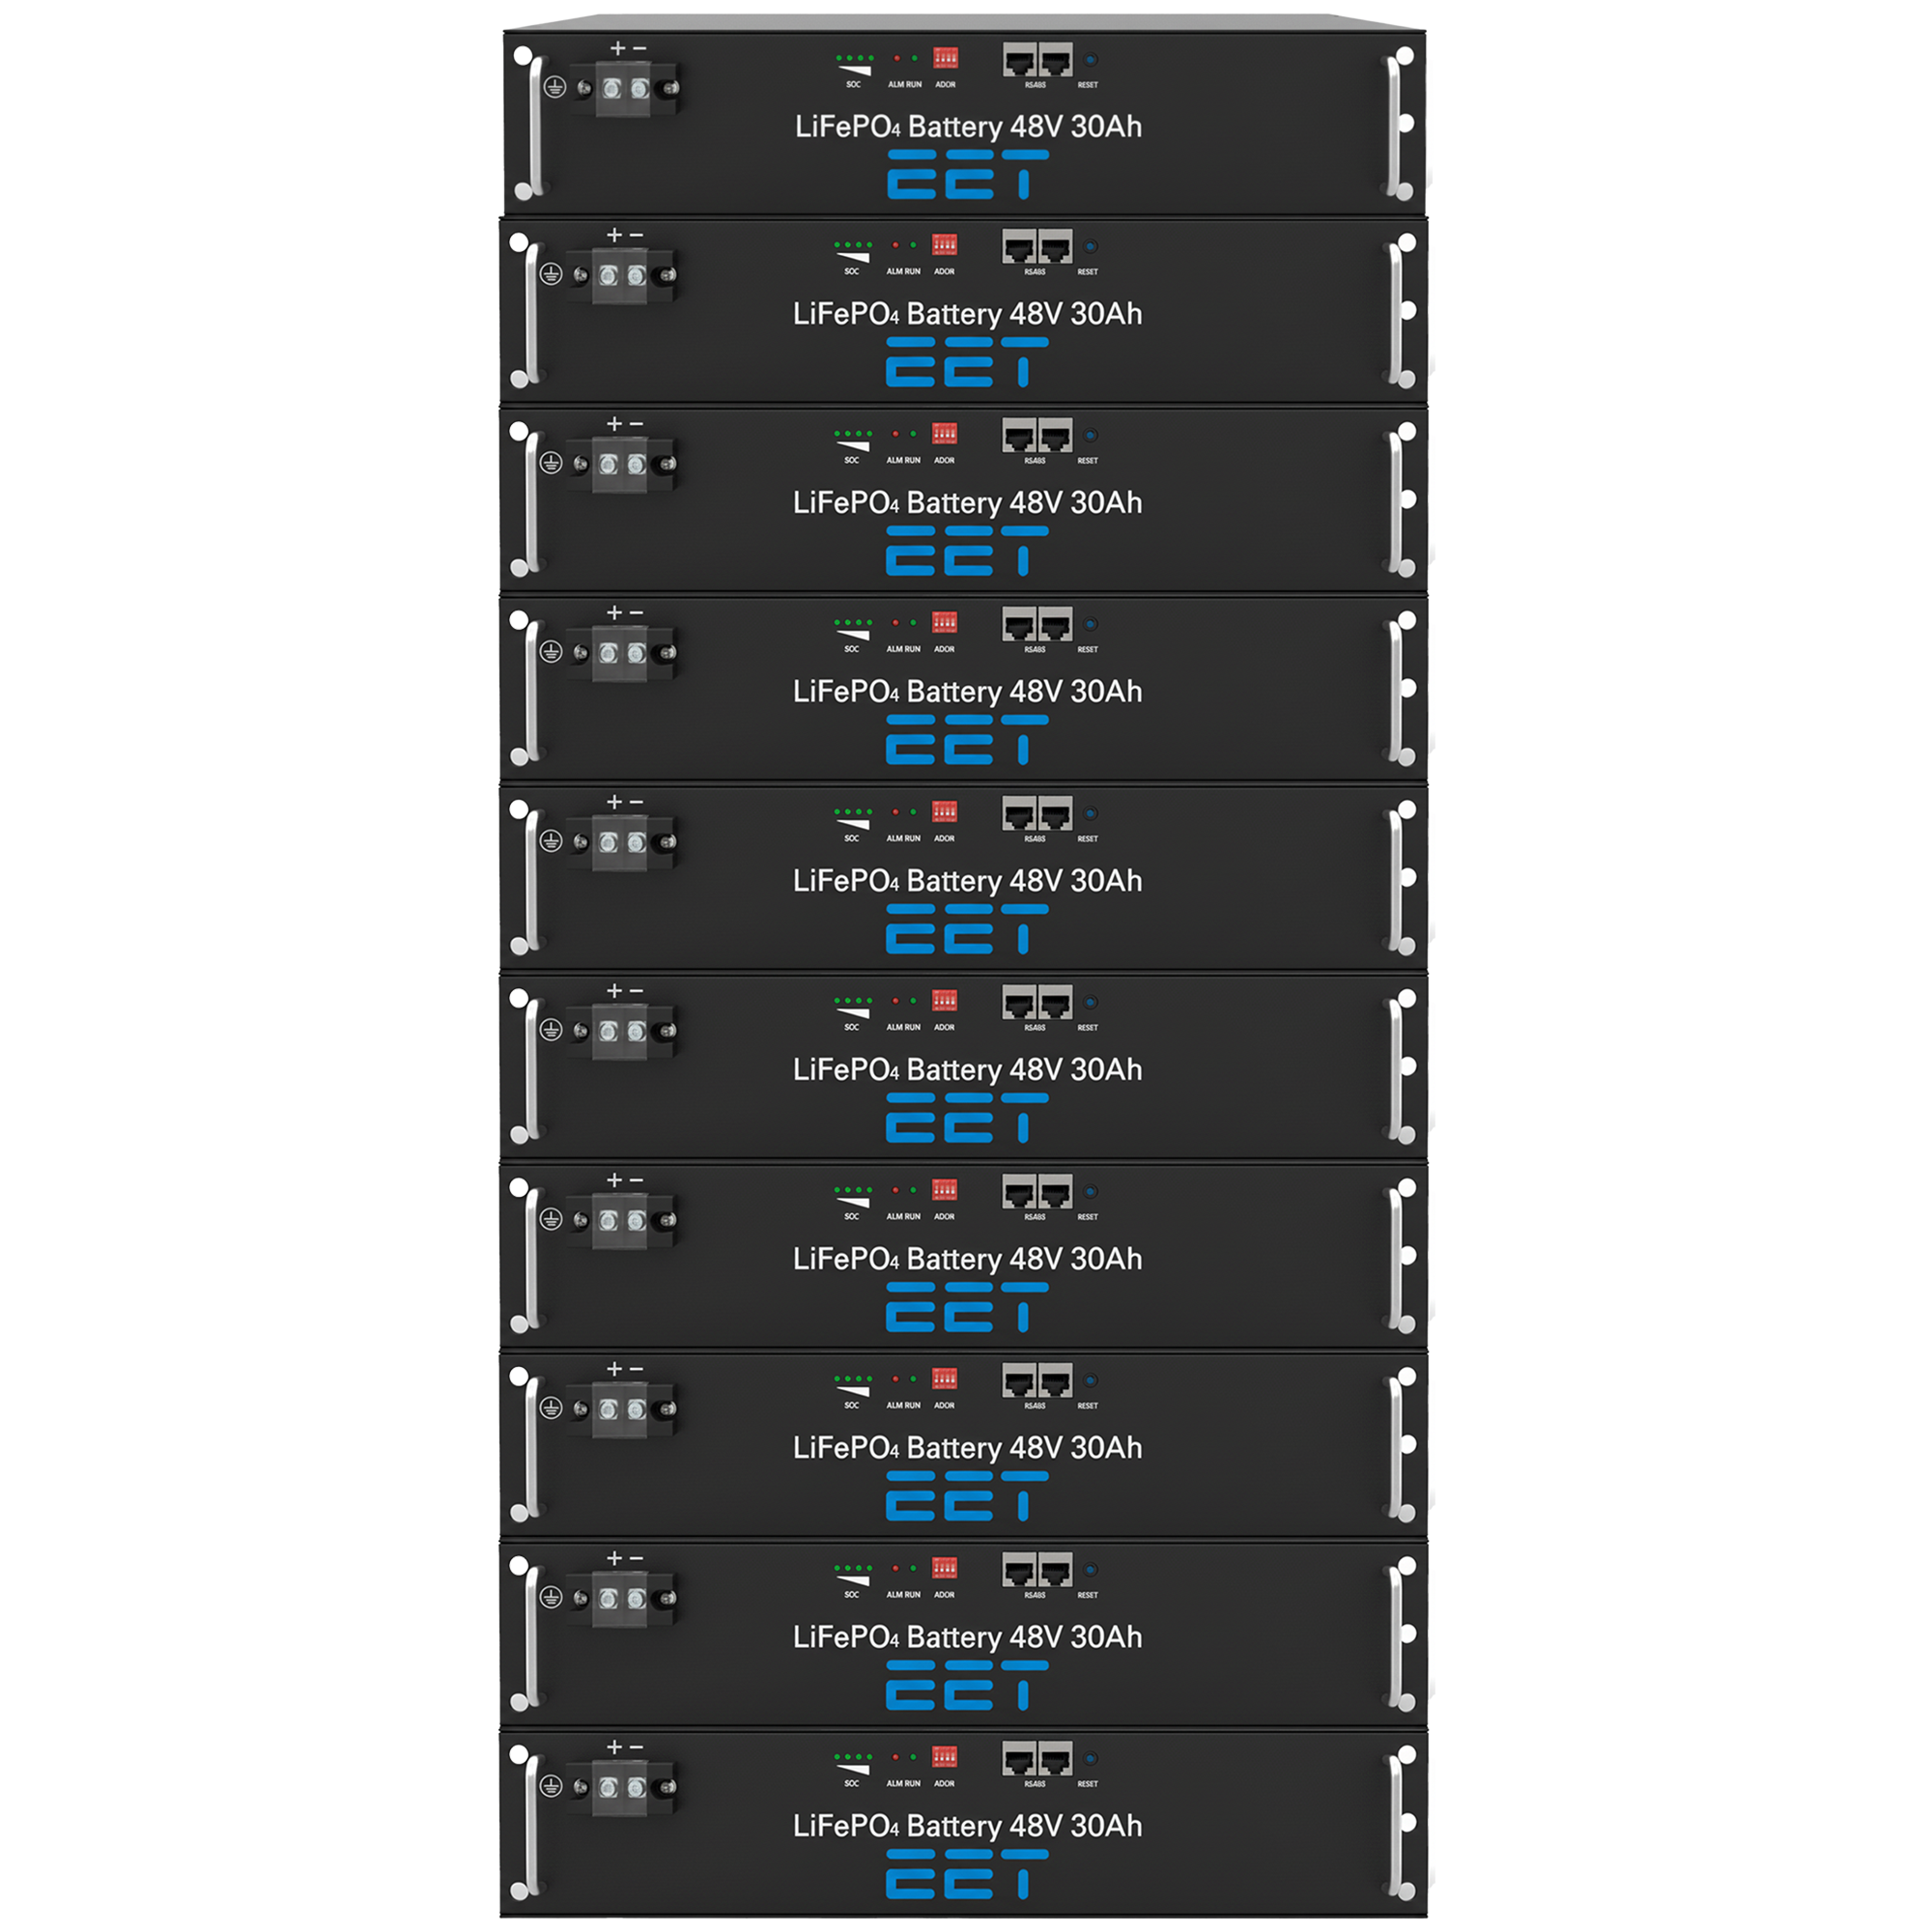This screenshot has width=1932, height=1932.
Task: Click the green RUN indicator on topmost battery
Action: coord(915,58)
